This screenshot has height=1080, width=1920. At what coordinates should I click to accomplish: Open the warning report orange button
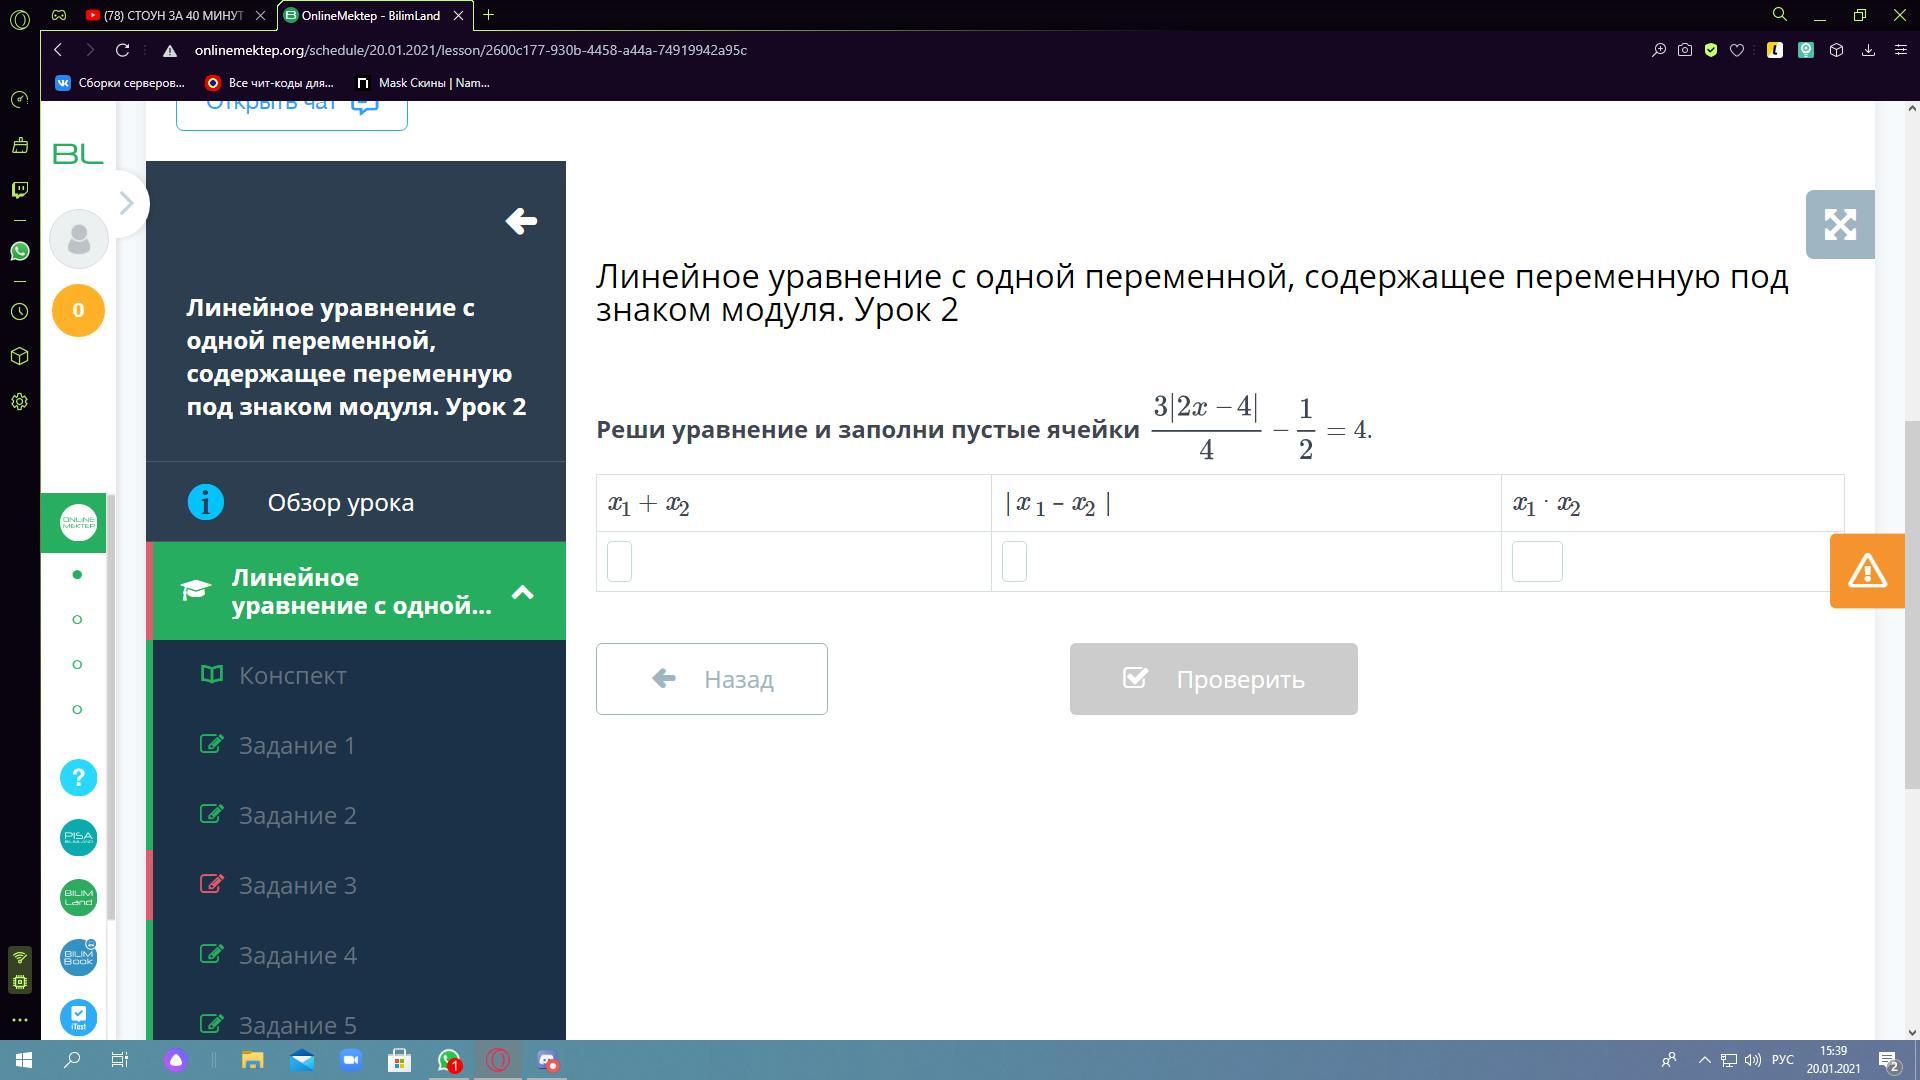click(1866, 571)
